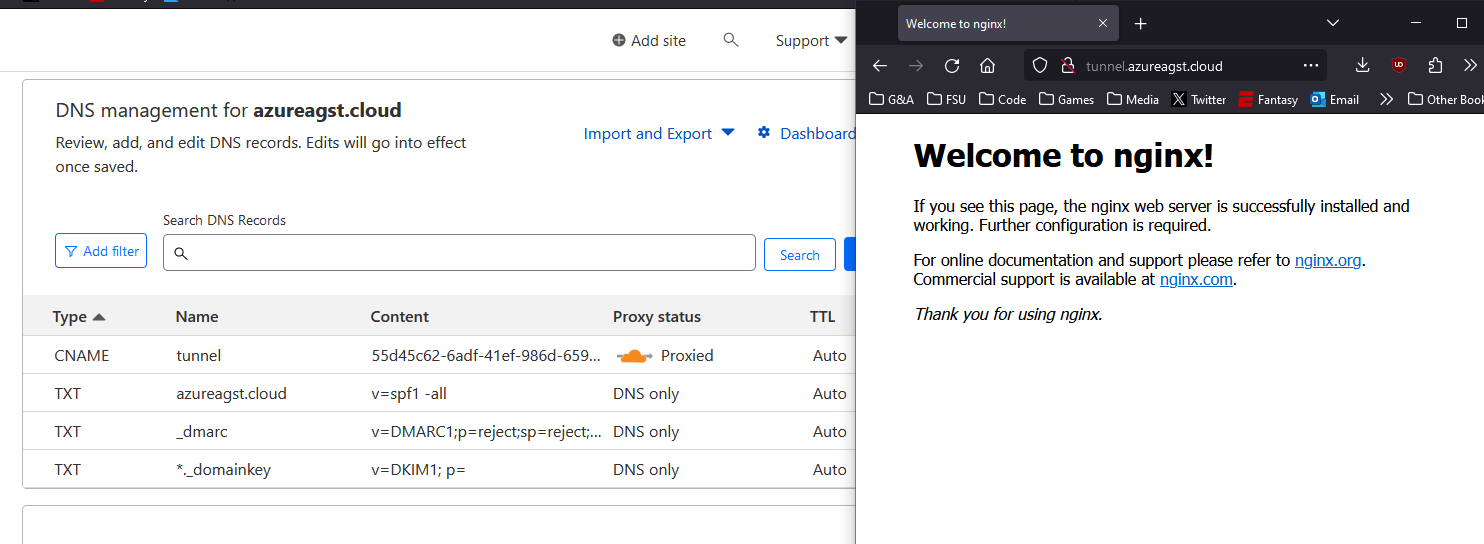Click DNS only status of _dmarc row

[646, 432]
